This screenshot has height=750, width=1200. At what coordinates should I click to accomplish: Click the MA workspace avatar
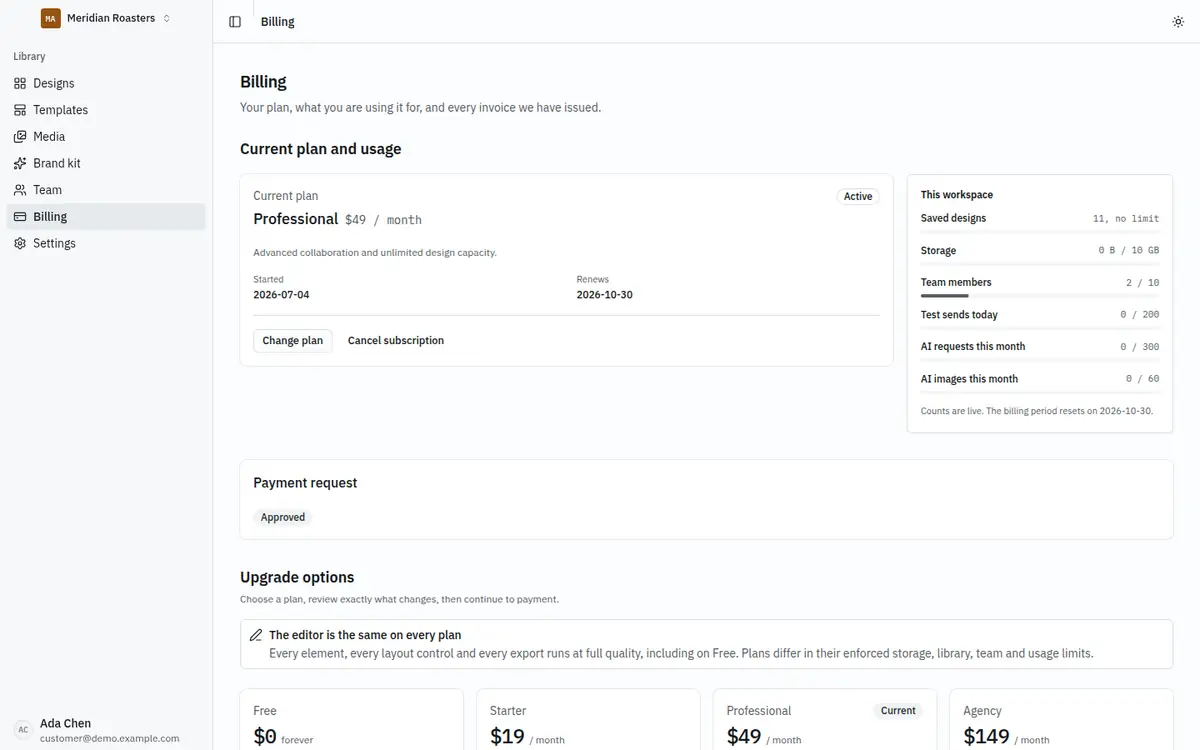click(51, 18)
